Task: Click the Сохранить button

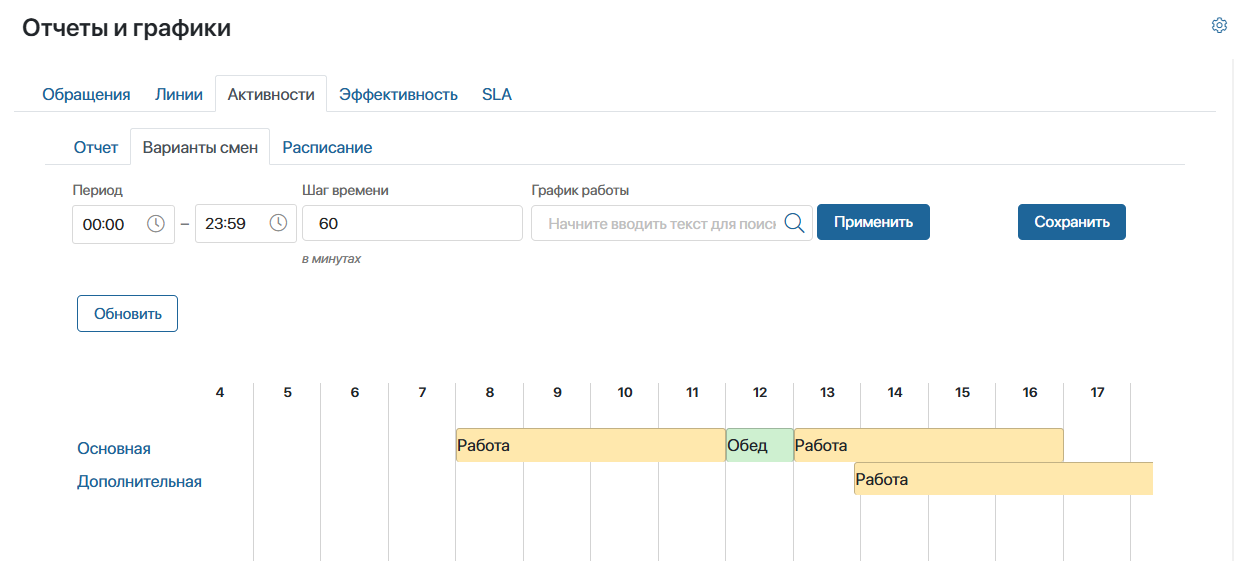Action: coord(1071,222)
